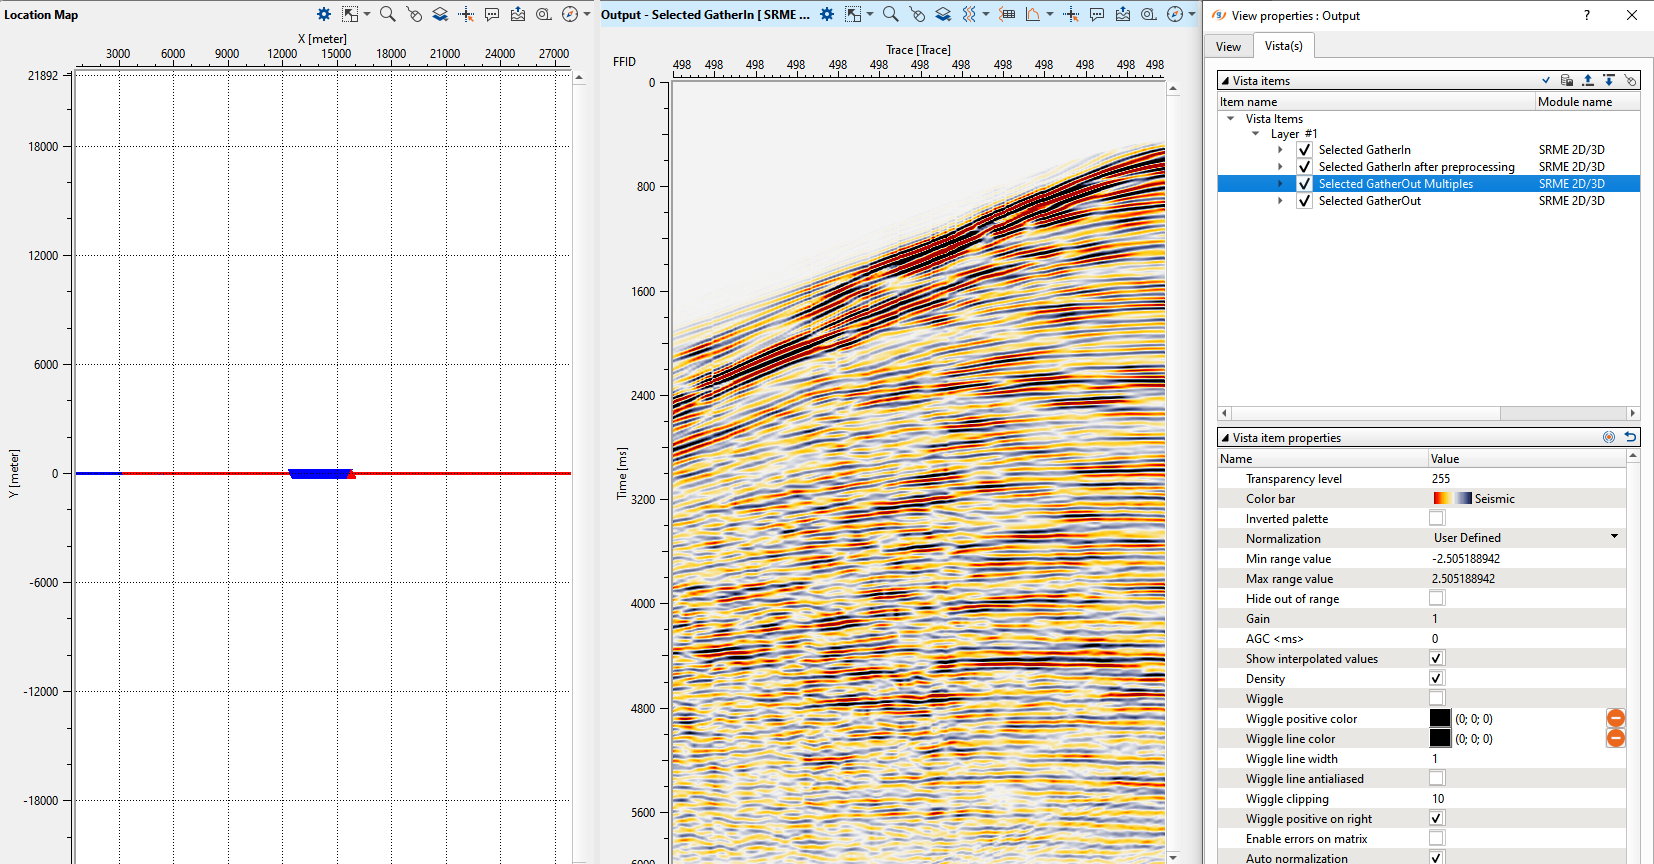Click export image icon in Output toolbar
The image size is (1654, 864).
(1123, 14)
